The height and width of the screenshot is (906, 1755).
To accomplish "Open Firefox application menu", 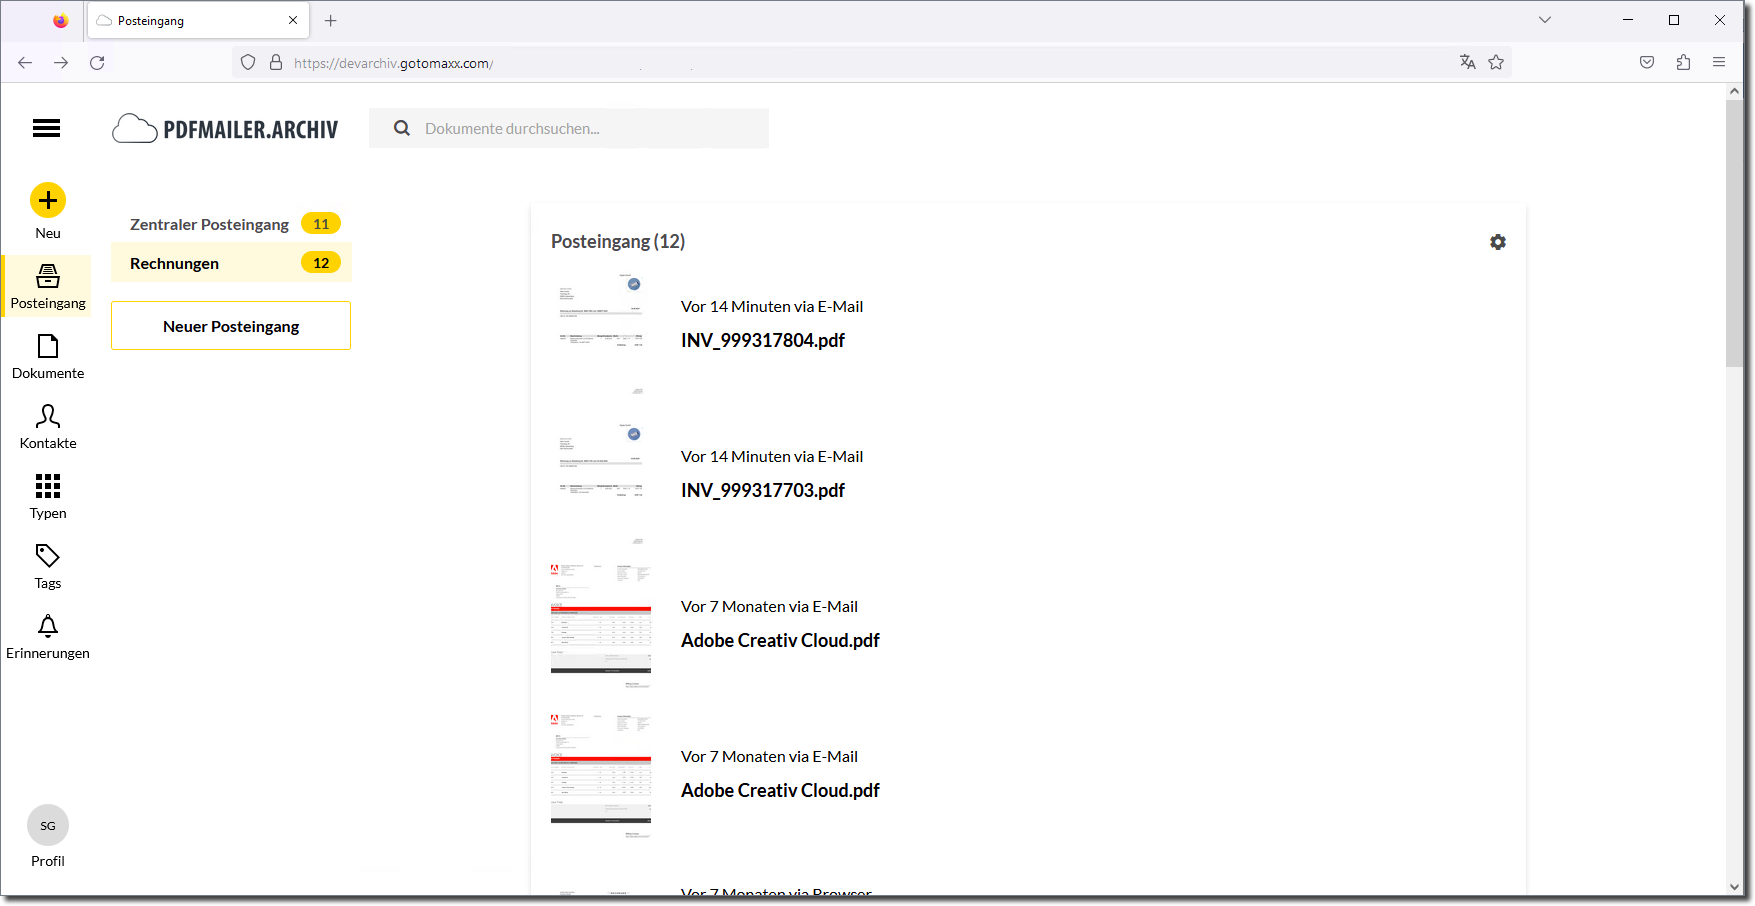I will tap(1718, 62).
